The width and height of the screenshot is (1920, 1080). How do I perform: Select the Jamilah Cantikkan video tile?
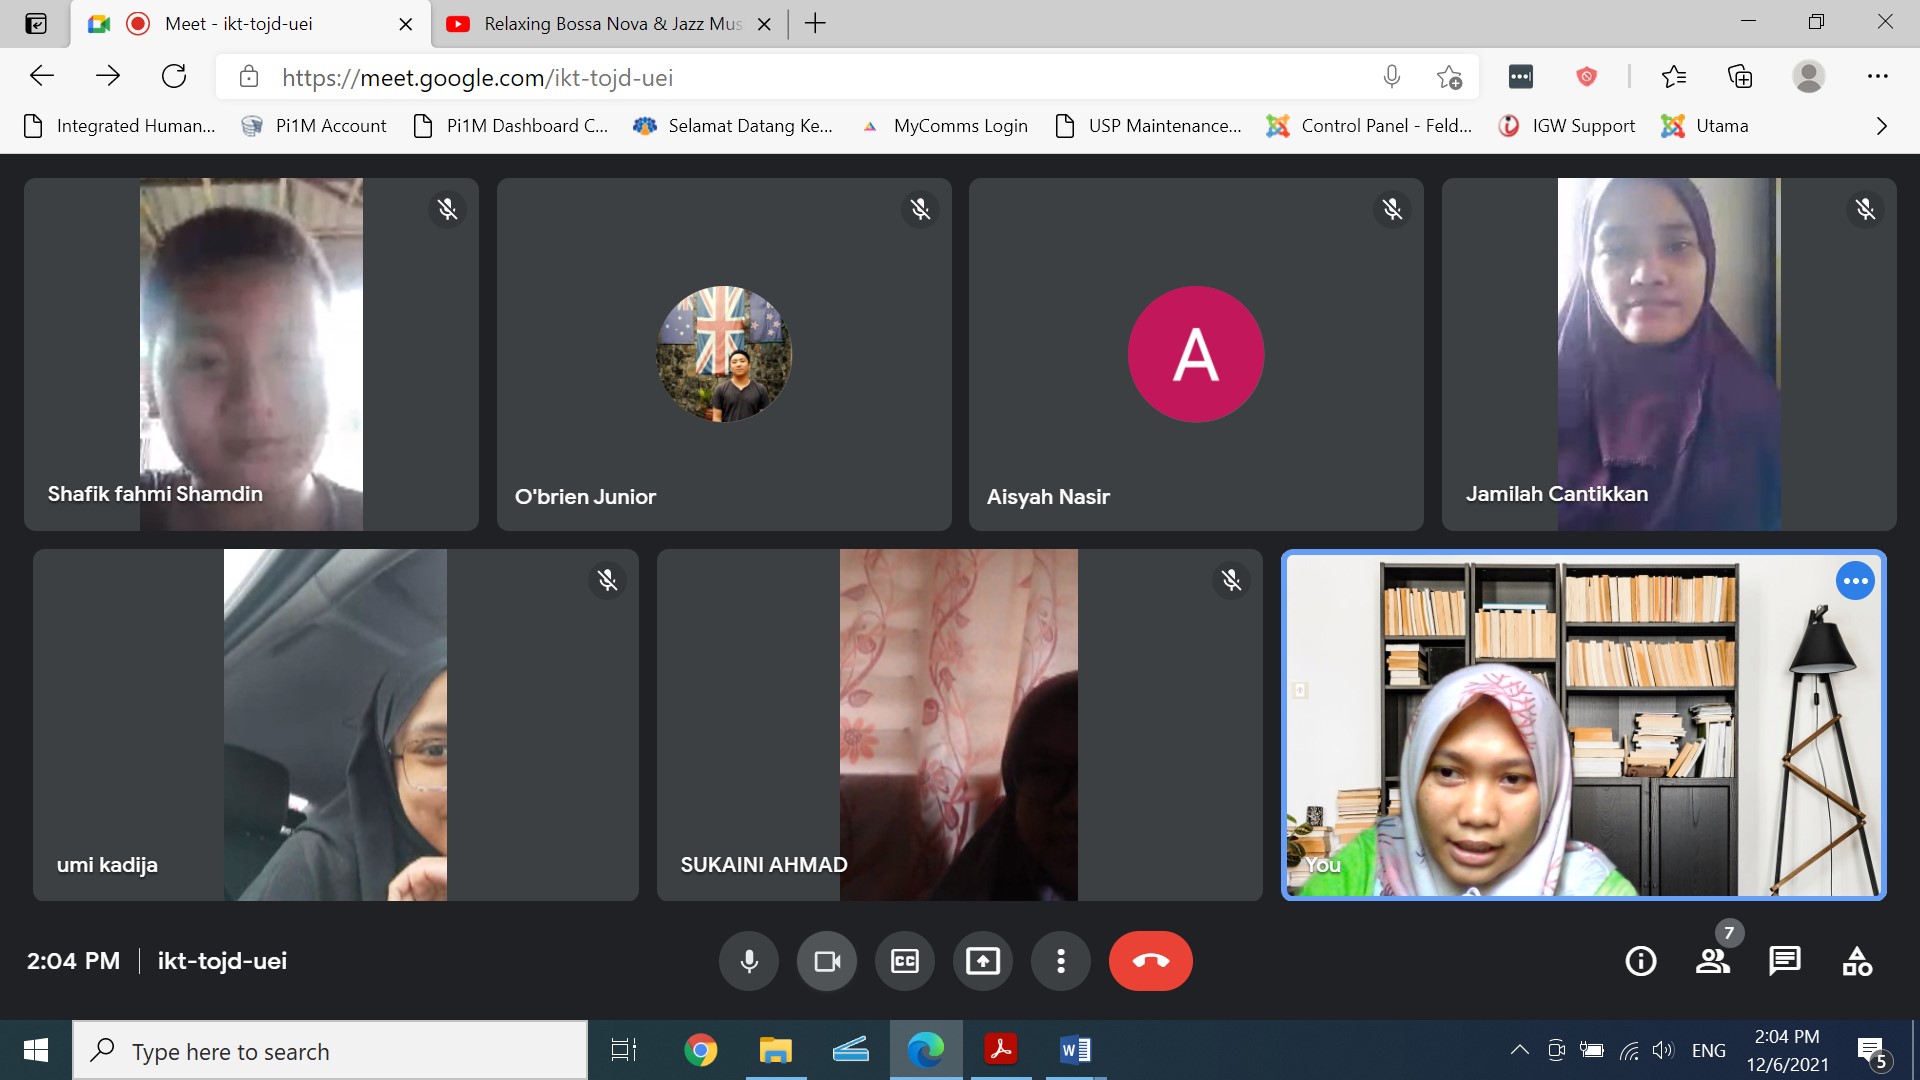pos(1668,354)
